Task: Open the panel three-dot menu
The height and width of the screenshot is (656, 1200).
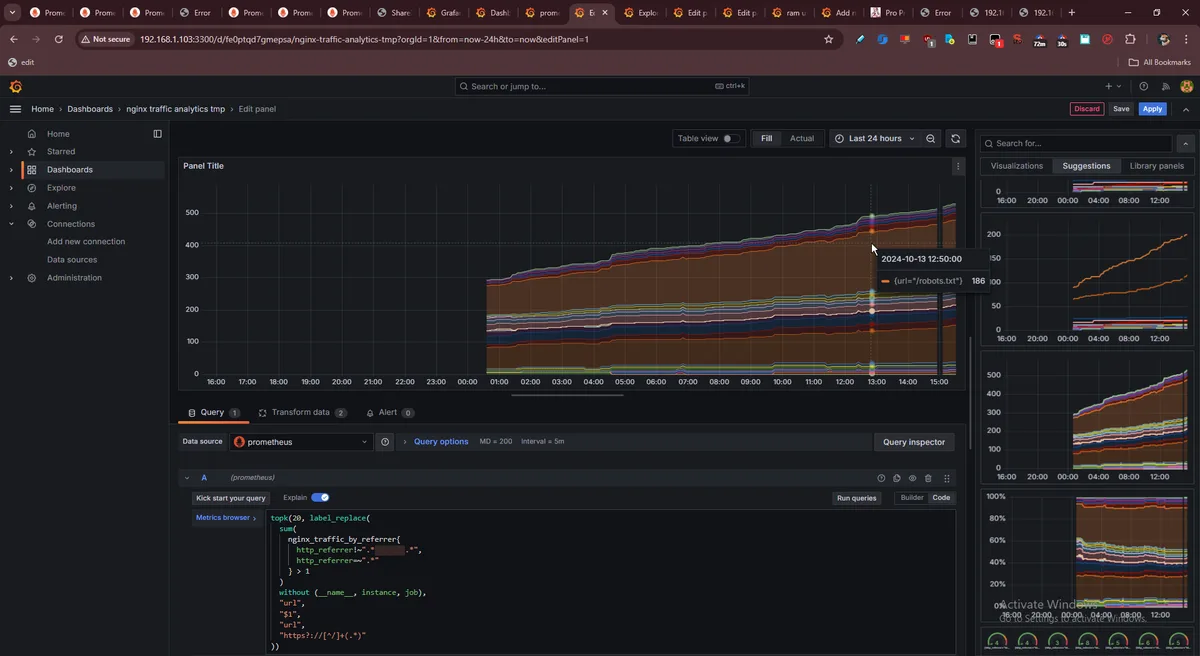Action: point(958,167)
